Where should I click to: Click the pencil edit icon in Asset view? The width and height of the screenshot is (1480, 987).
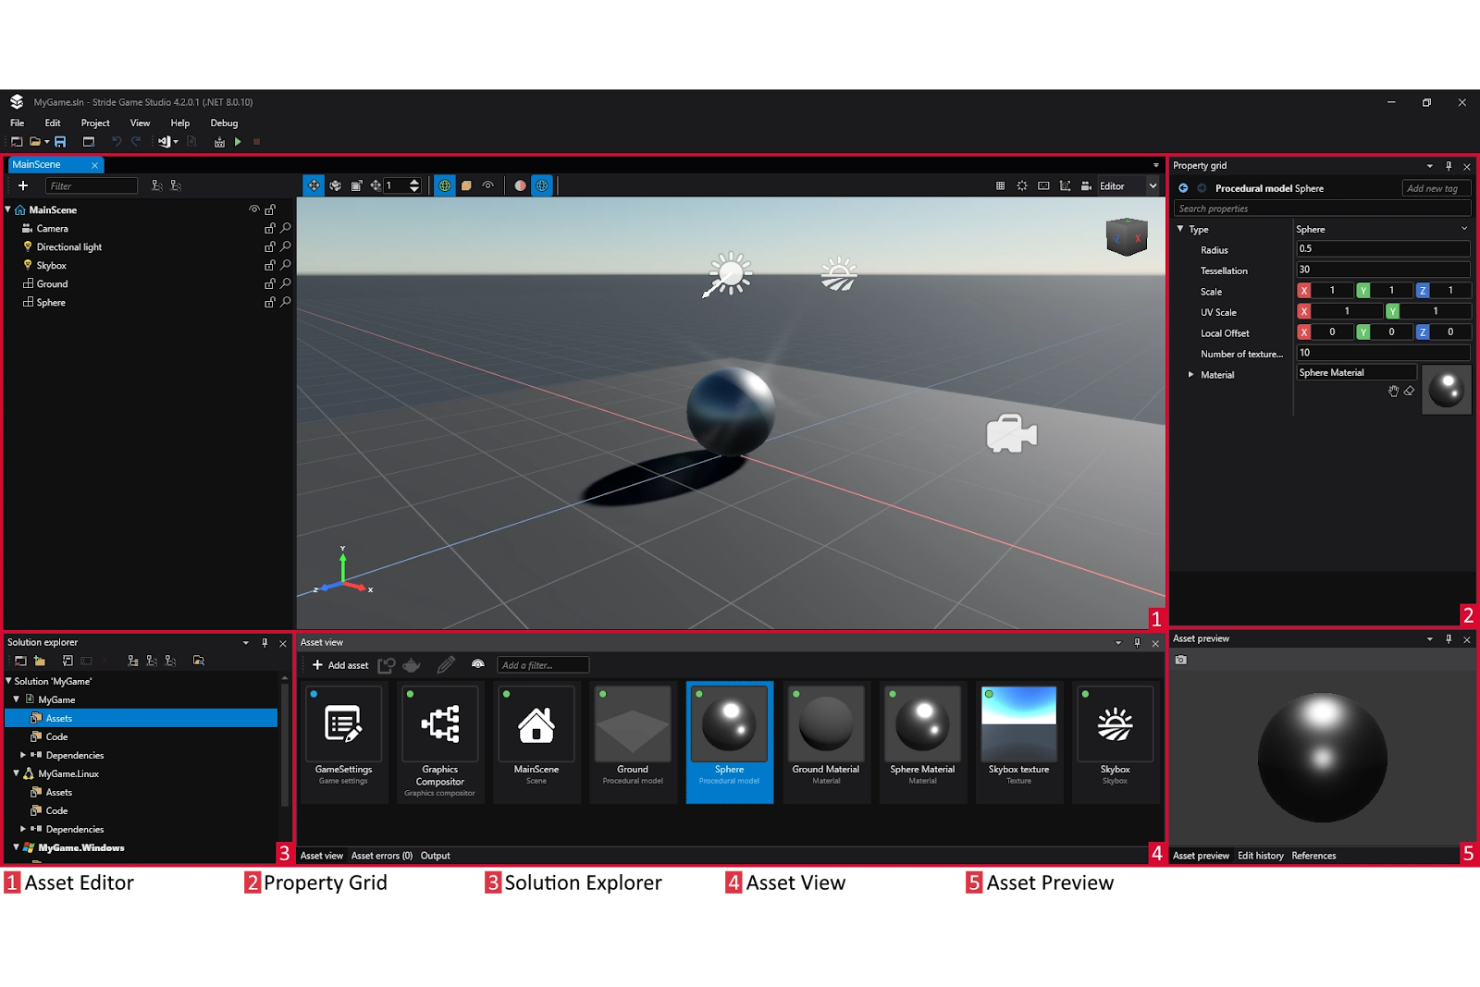click(x=446, y=664)
